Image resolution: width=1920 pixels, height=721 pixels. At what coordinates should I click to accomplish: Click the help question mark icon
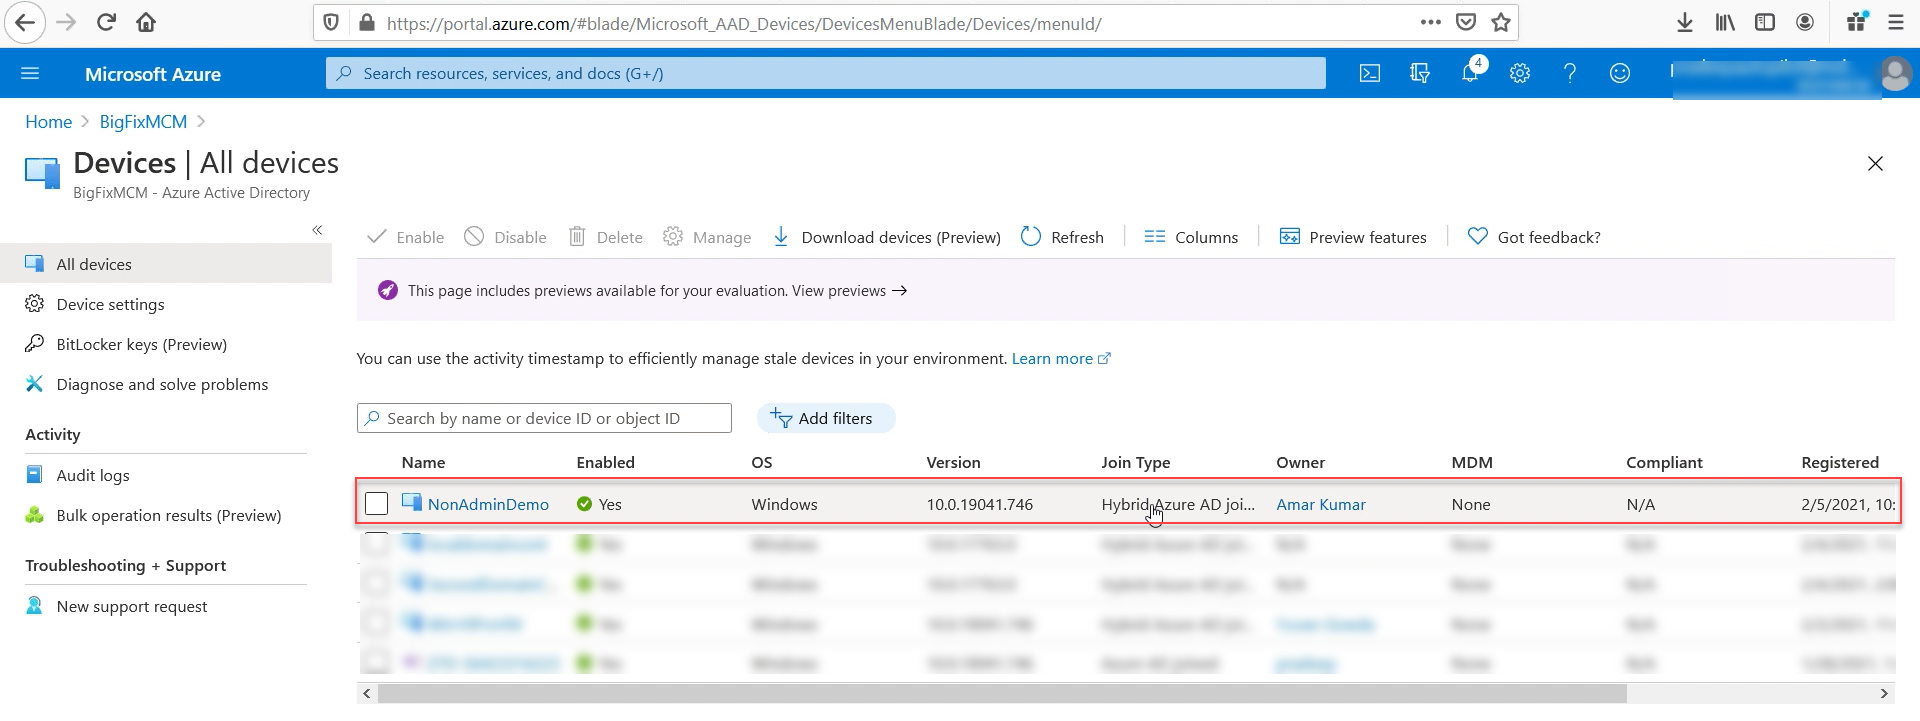tap(1569, 73)
